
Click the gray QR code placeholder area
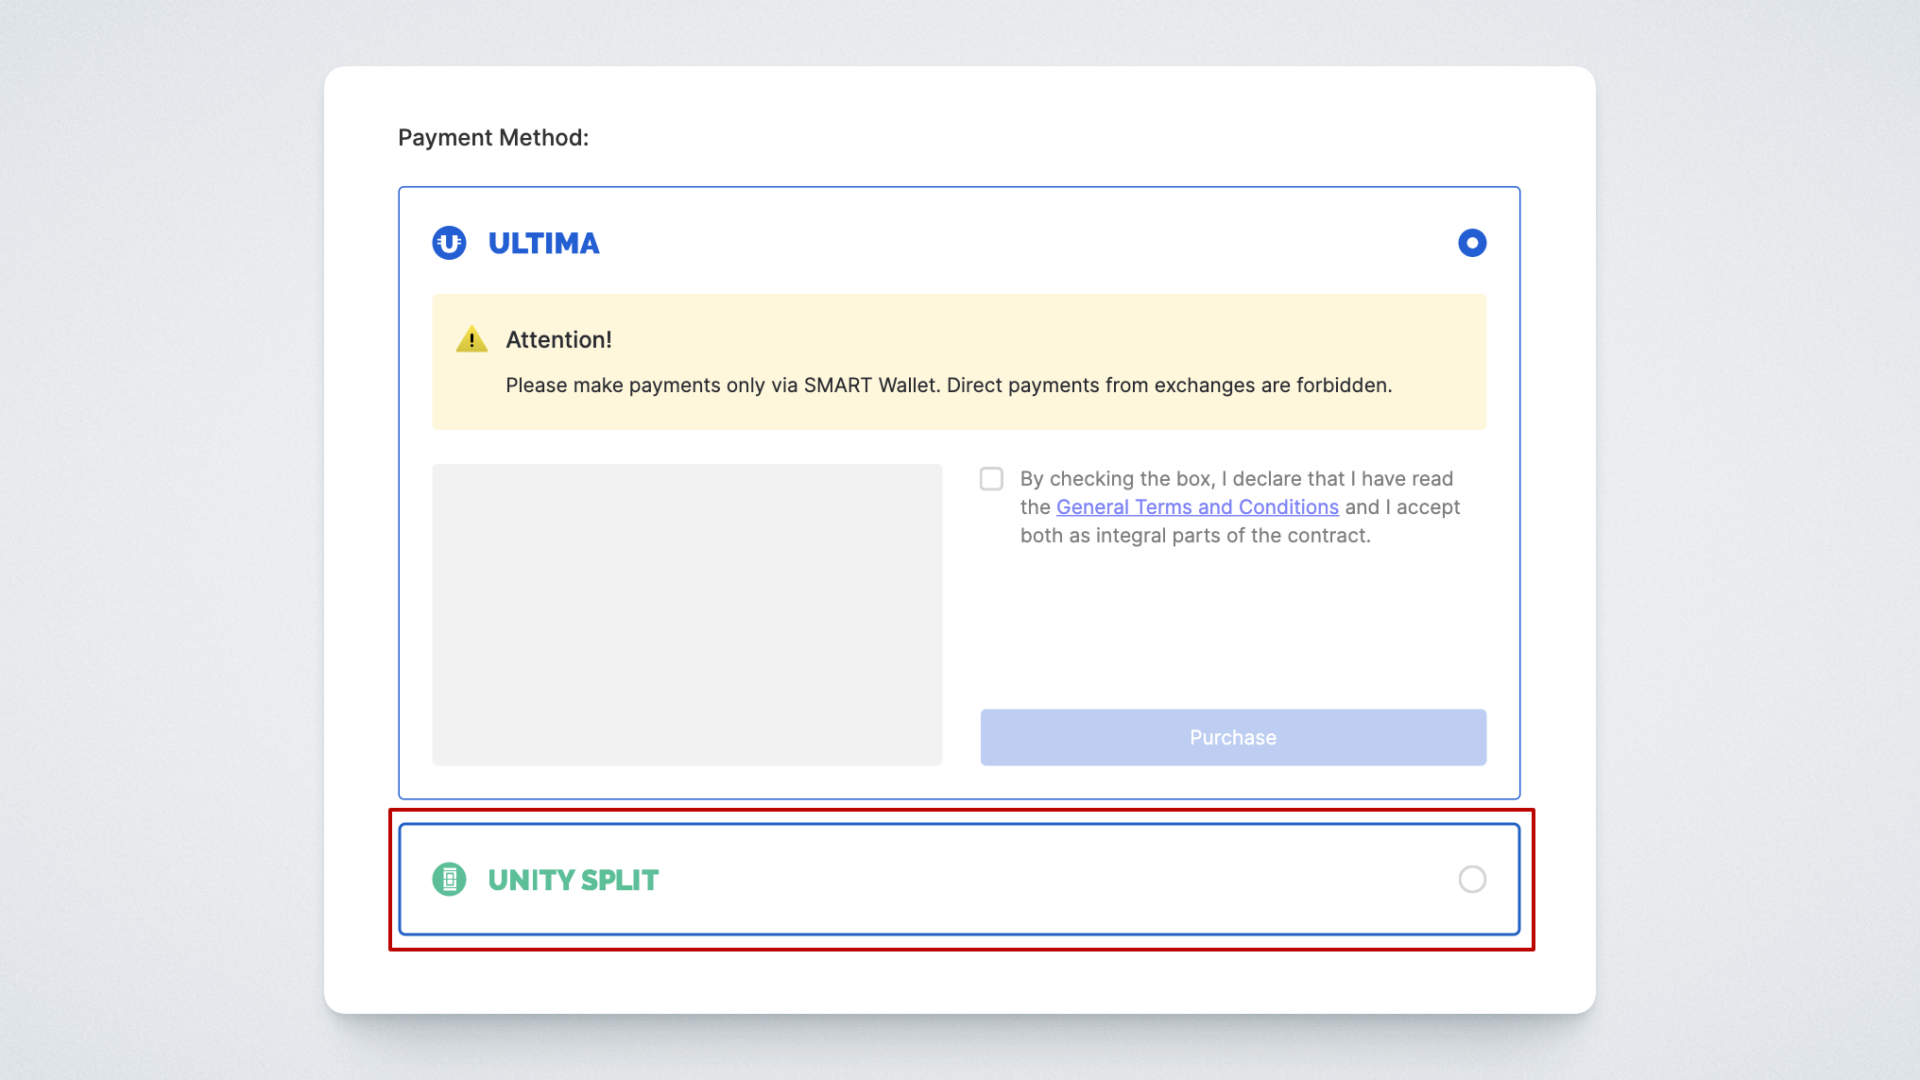pos(687,615)
